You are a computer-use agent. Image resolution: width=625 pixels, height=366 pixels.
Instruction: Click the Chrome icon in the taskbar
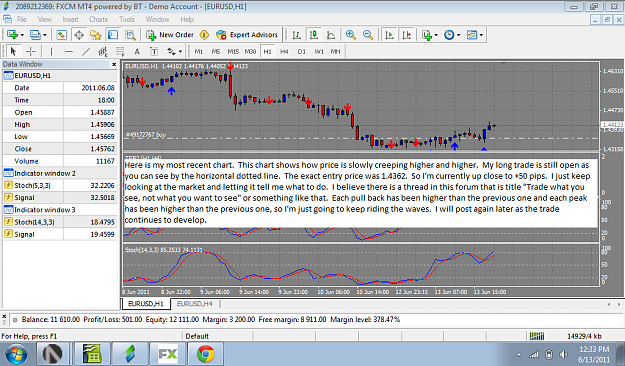point(206,354)
